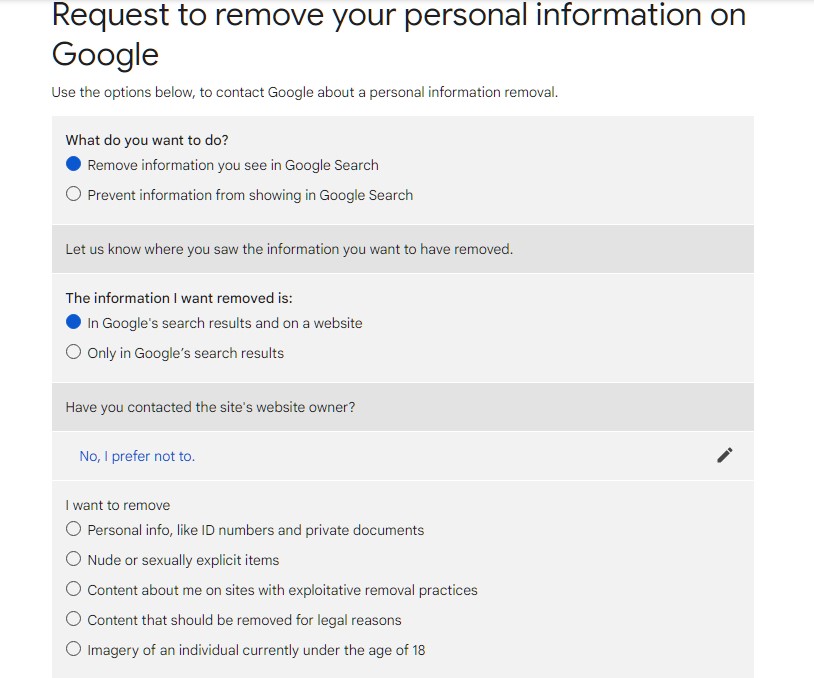The height and width of the screenshot is (678, 814).
Task: Choose 'Prevent information from showing in Google Search'
Action: coord(73,195)
